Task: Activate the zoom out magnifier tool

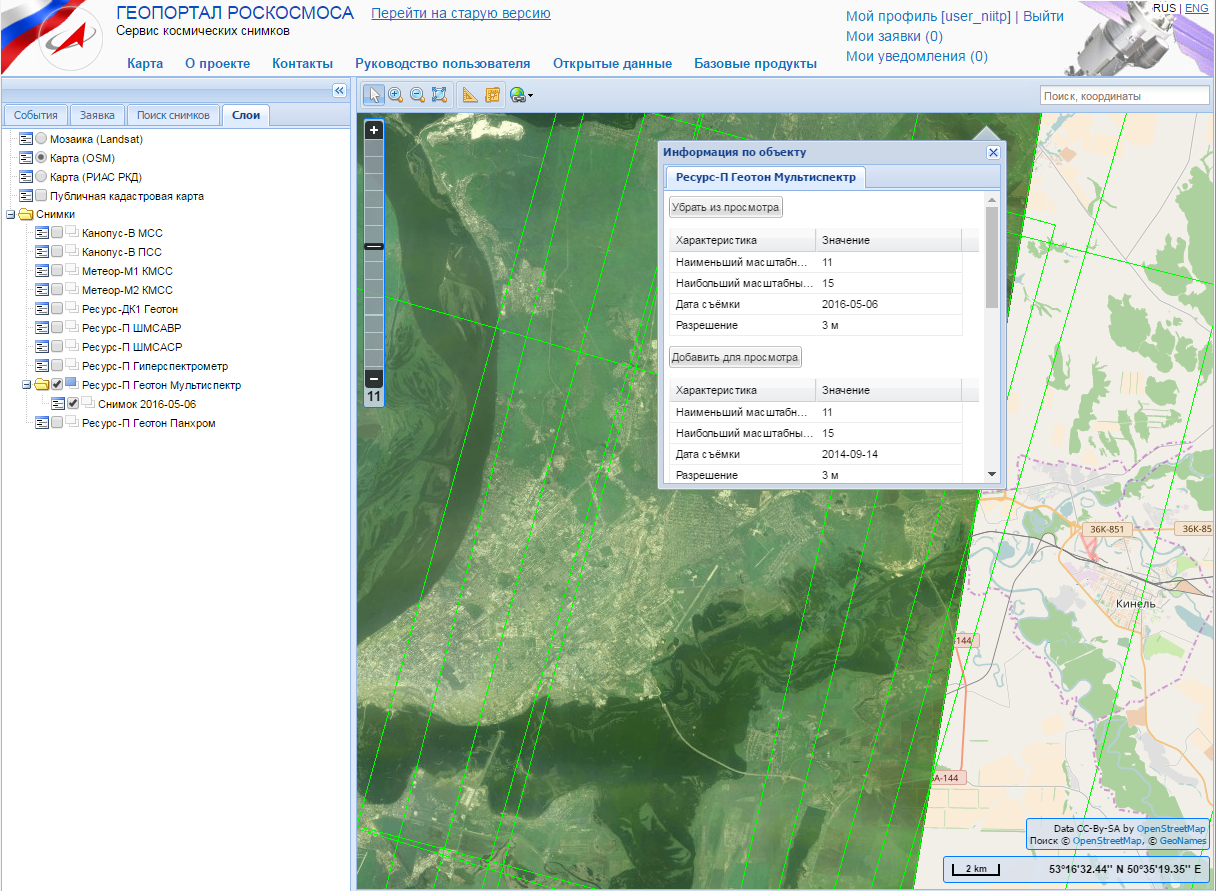Action: click(x=417, y=95)
